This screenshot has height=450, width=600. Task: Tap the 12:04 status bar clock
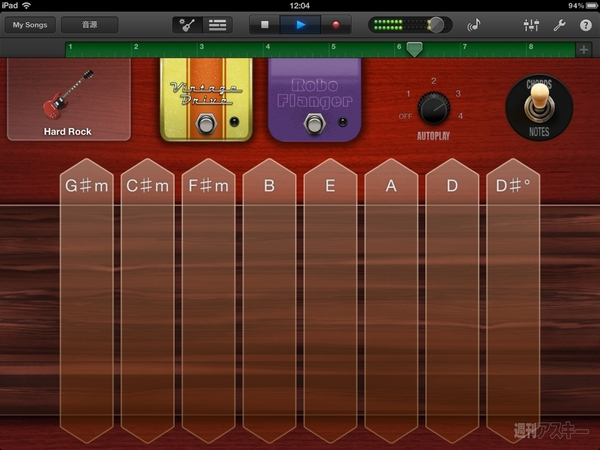click(x=300, y=6)
